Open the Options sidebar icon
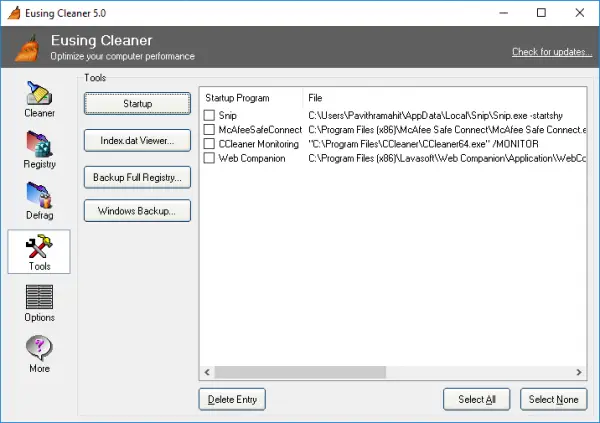 (x=39, y=297)
